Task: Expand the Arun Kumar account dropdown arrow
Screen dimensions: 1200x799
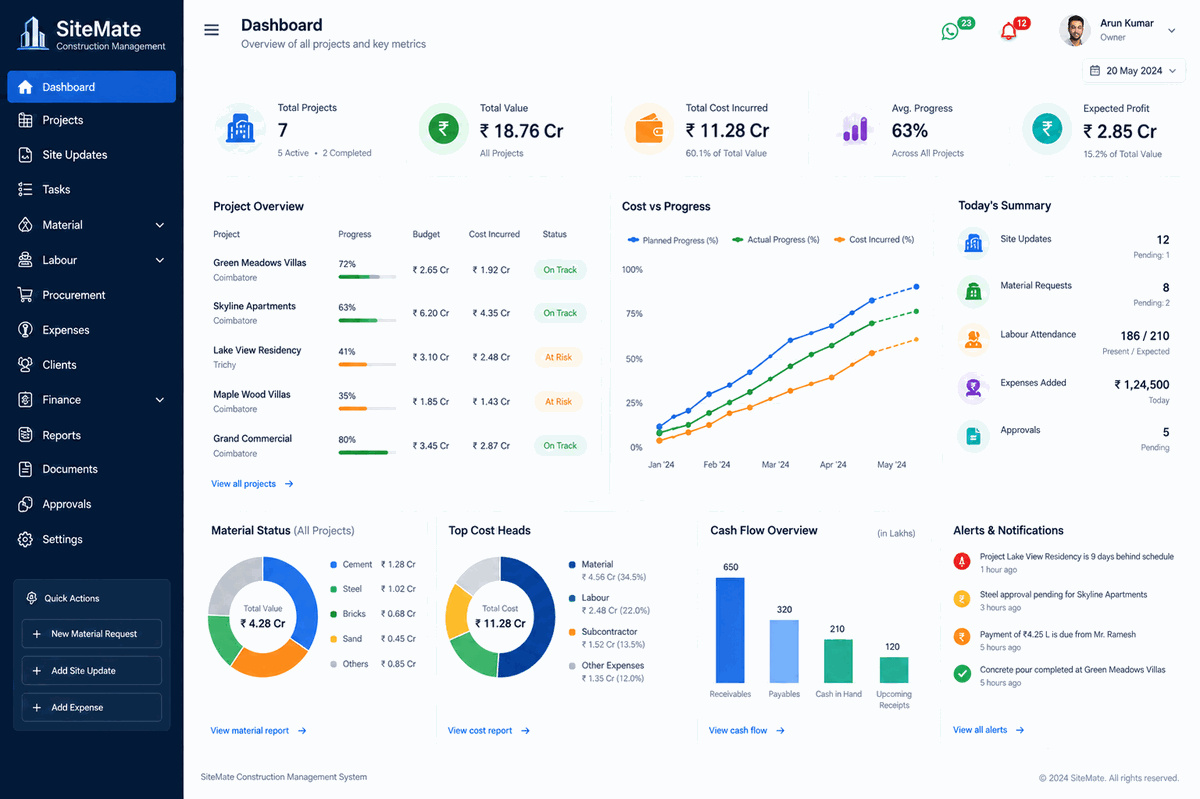Action: pyautogui.click(x=1172, y=31)
